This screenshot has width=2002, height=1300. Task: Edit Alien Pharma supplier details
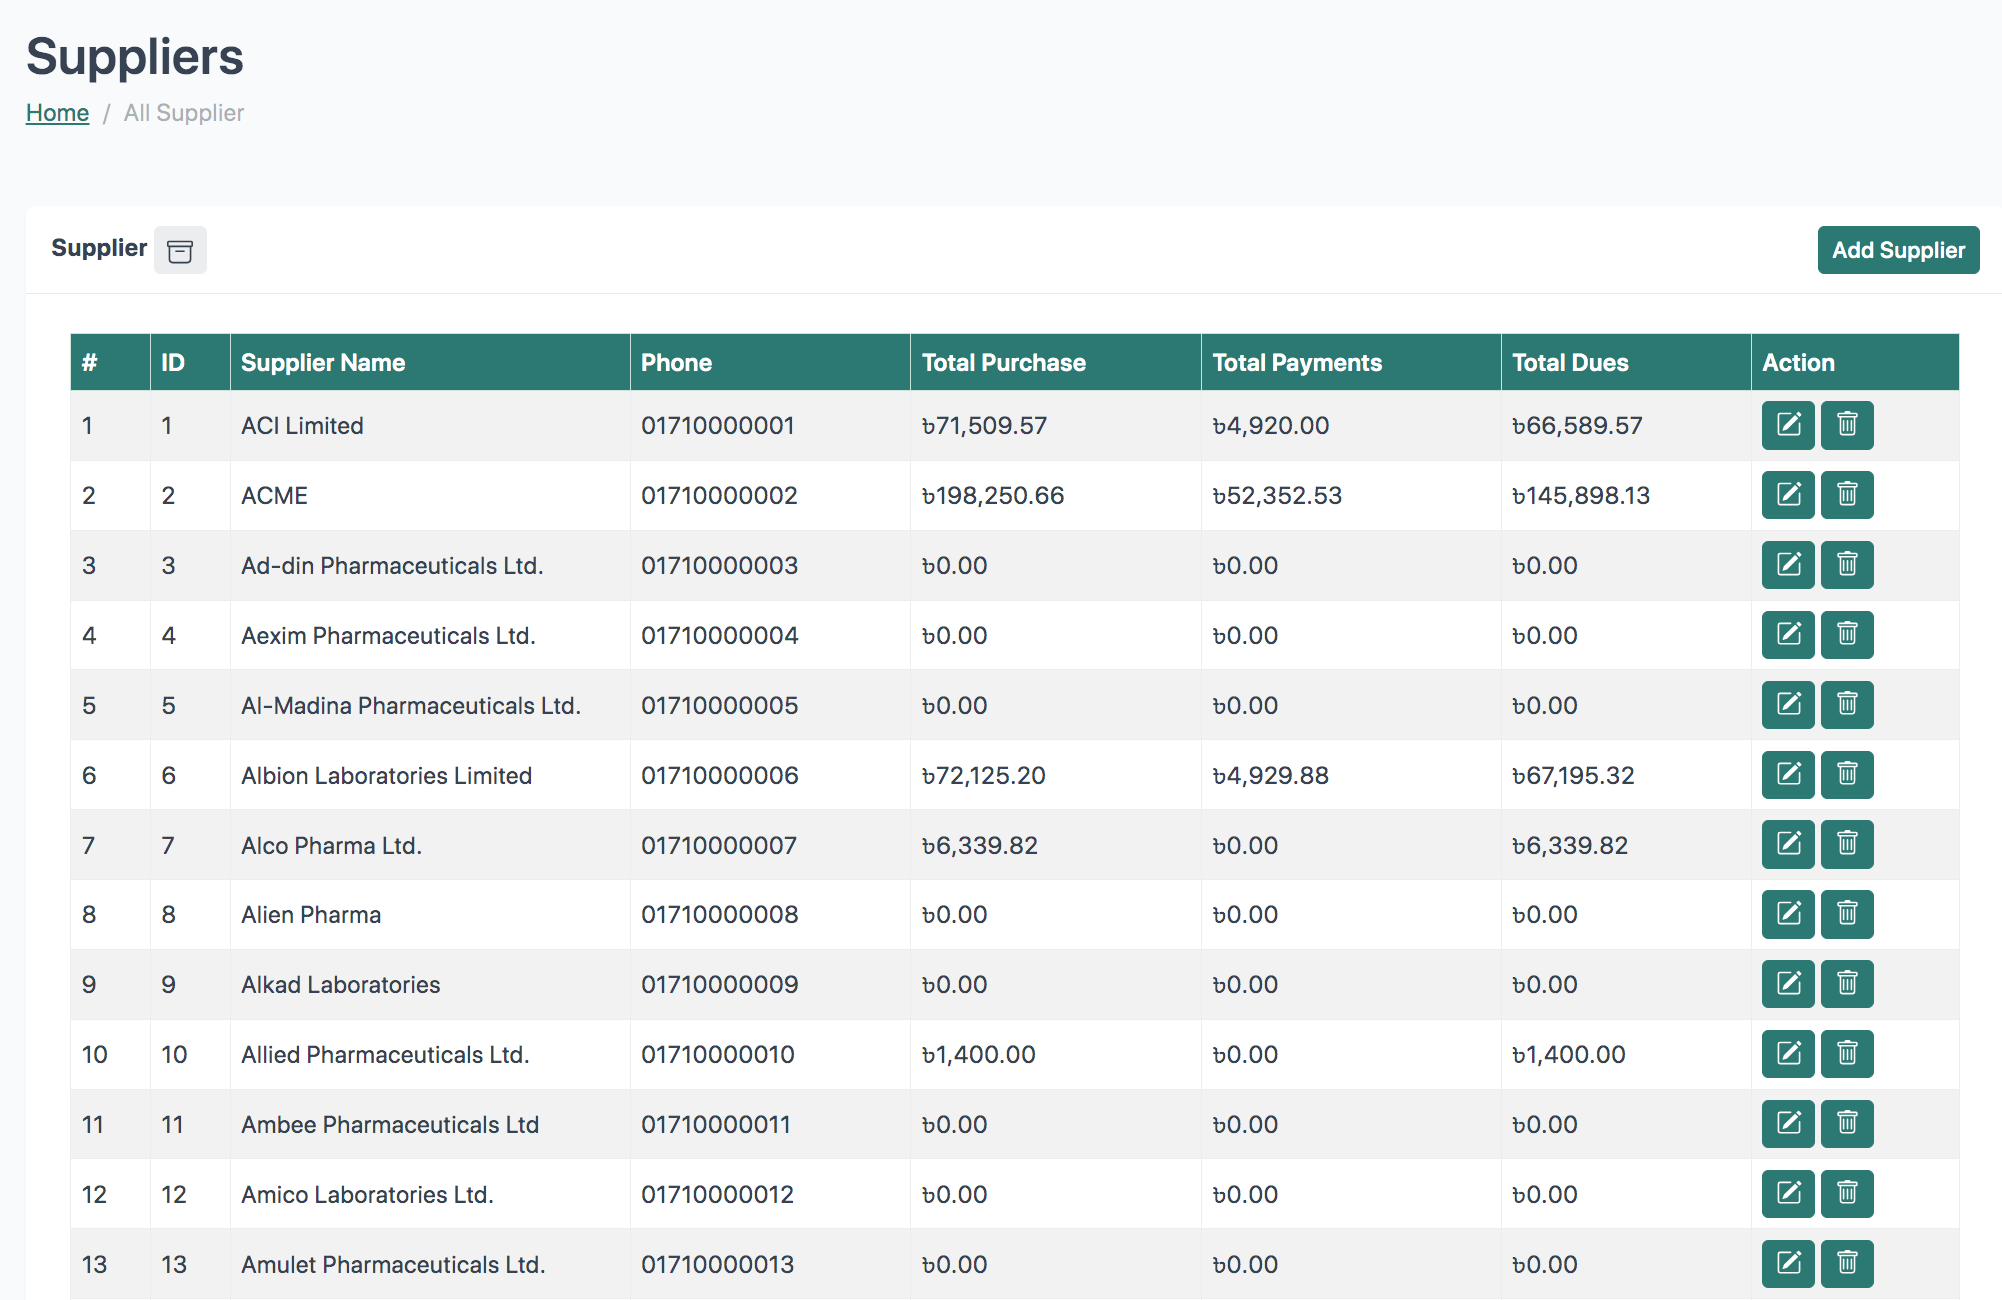tap(1788, 914)
